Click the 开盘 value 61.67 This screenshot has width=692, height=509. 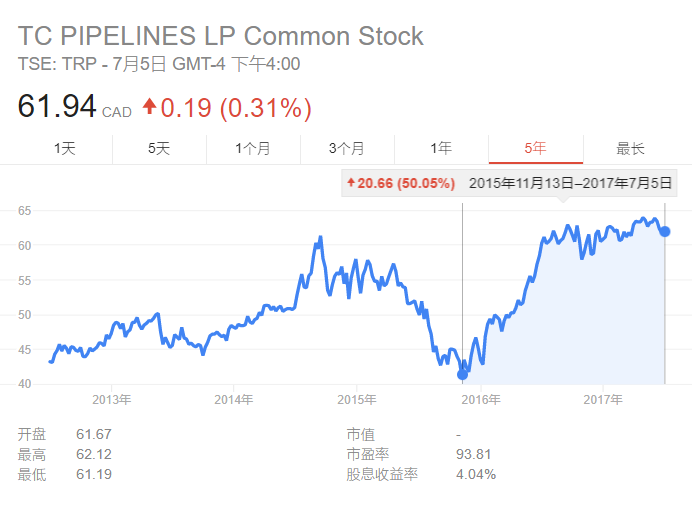click(x=94, y=434)
